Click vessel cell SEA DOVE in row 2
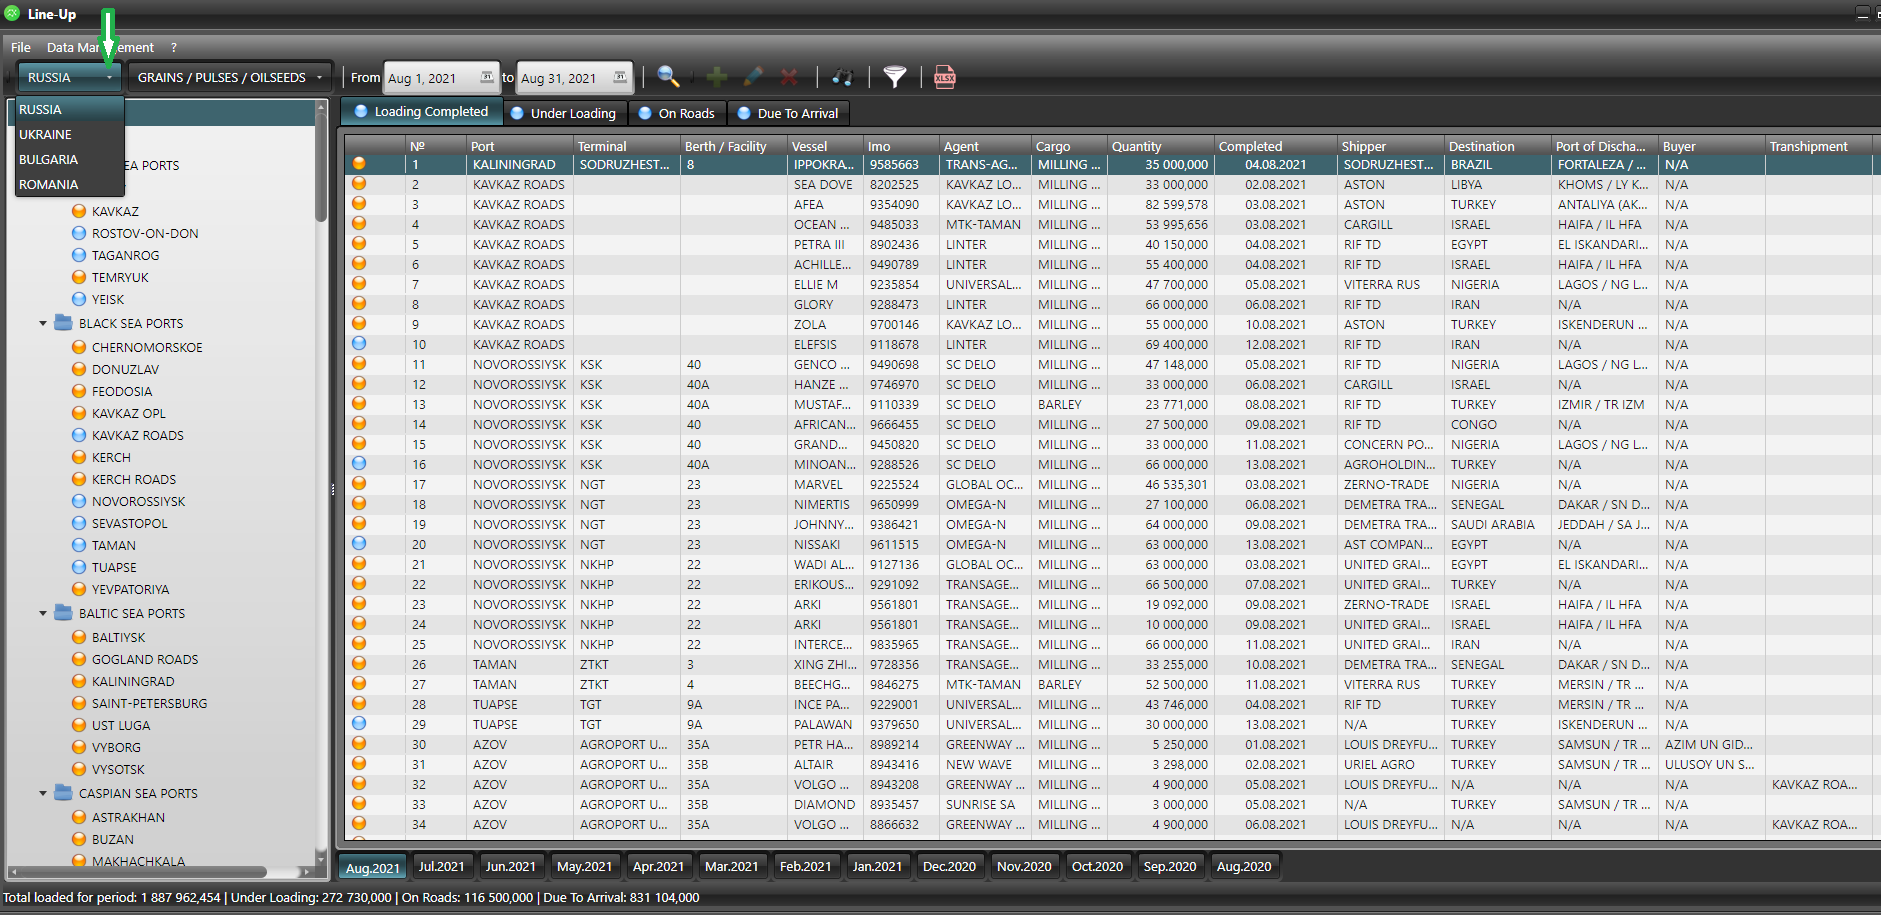Screen dimensions: 1881x915 [824, 184]
